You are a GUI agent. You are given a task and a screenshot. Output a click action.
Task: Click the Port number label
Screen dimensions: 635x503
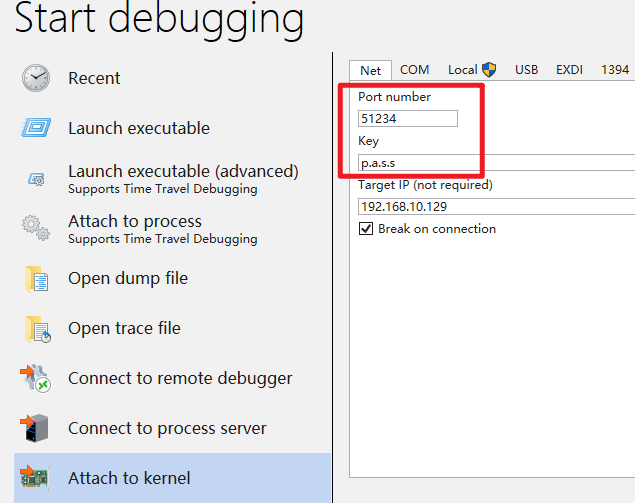(394, 97)
